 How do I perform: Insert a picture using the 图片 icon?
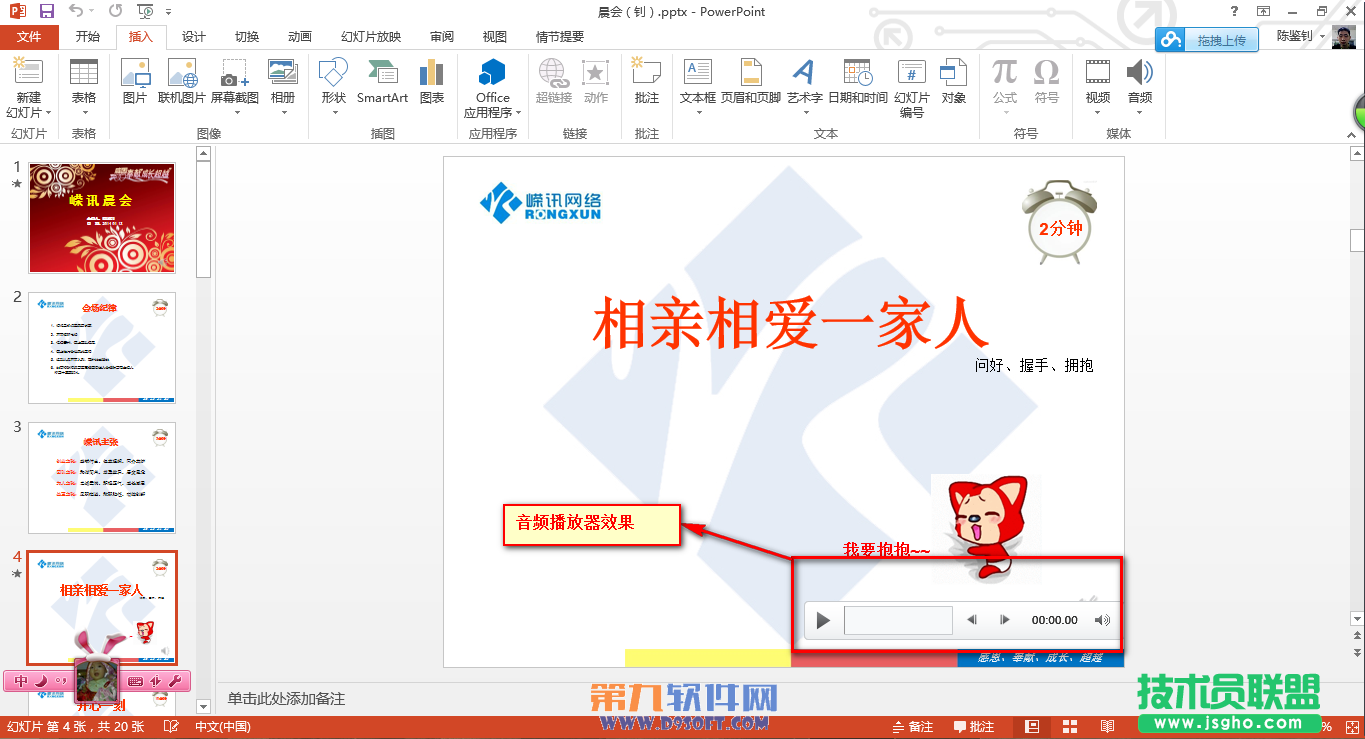[135, 80]
